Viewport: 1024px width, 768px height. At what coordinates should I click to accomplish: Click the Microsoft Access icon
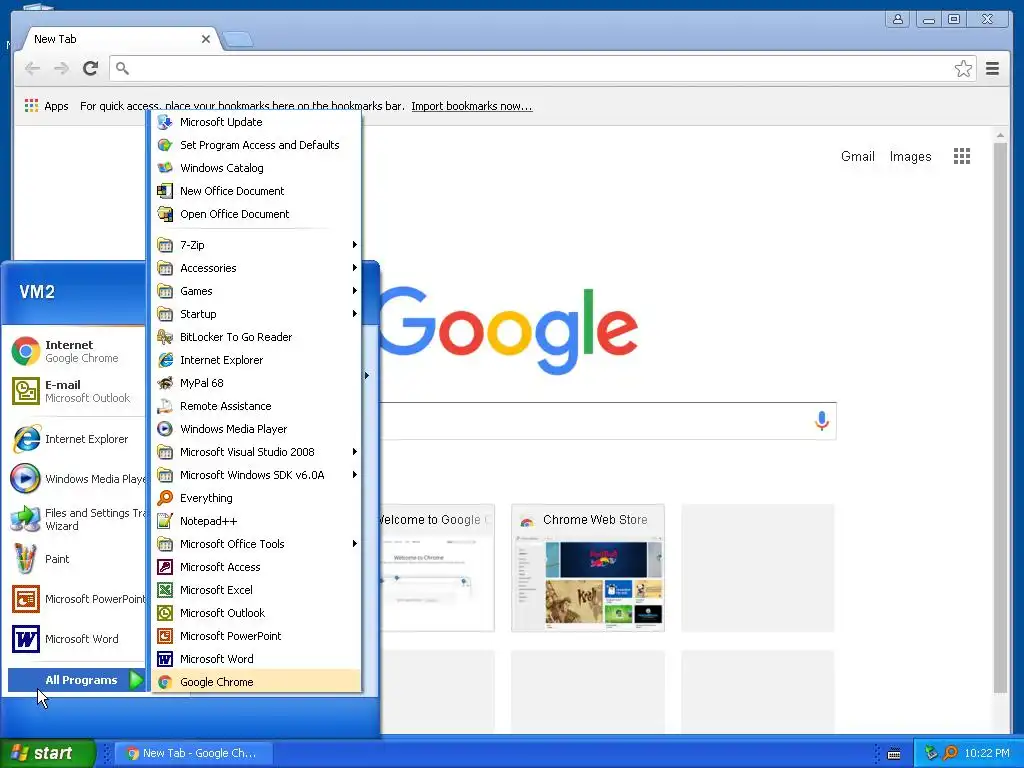(165, 567)
